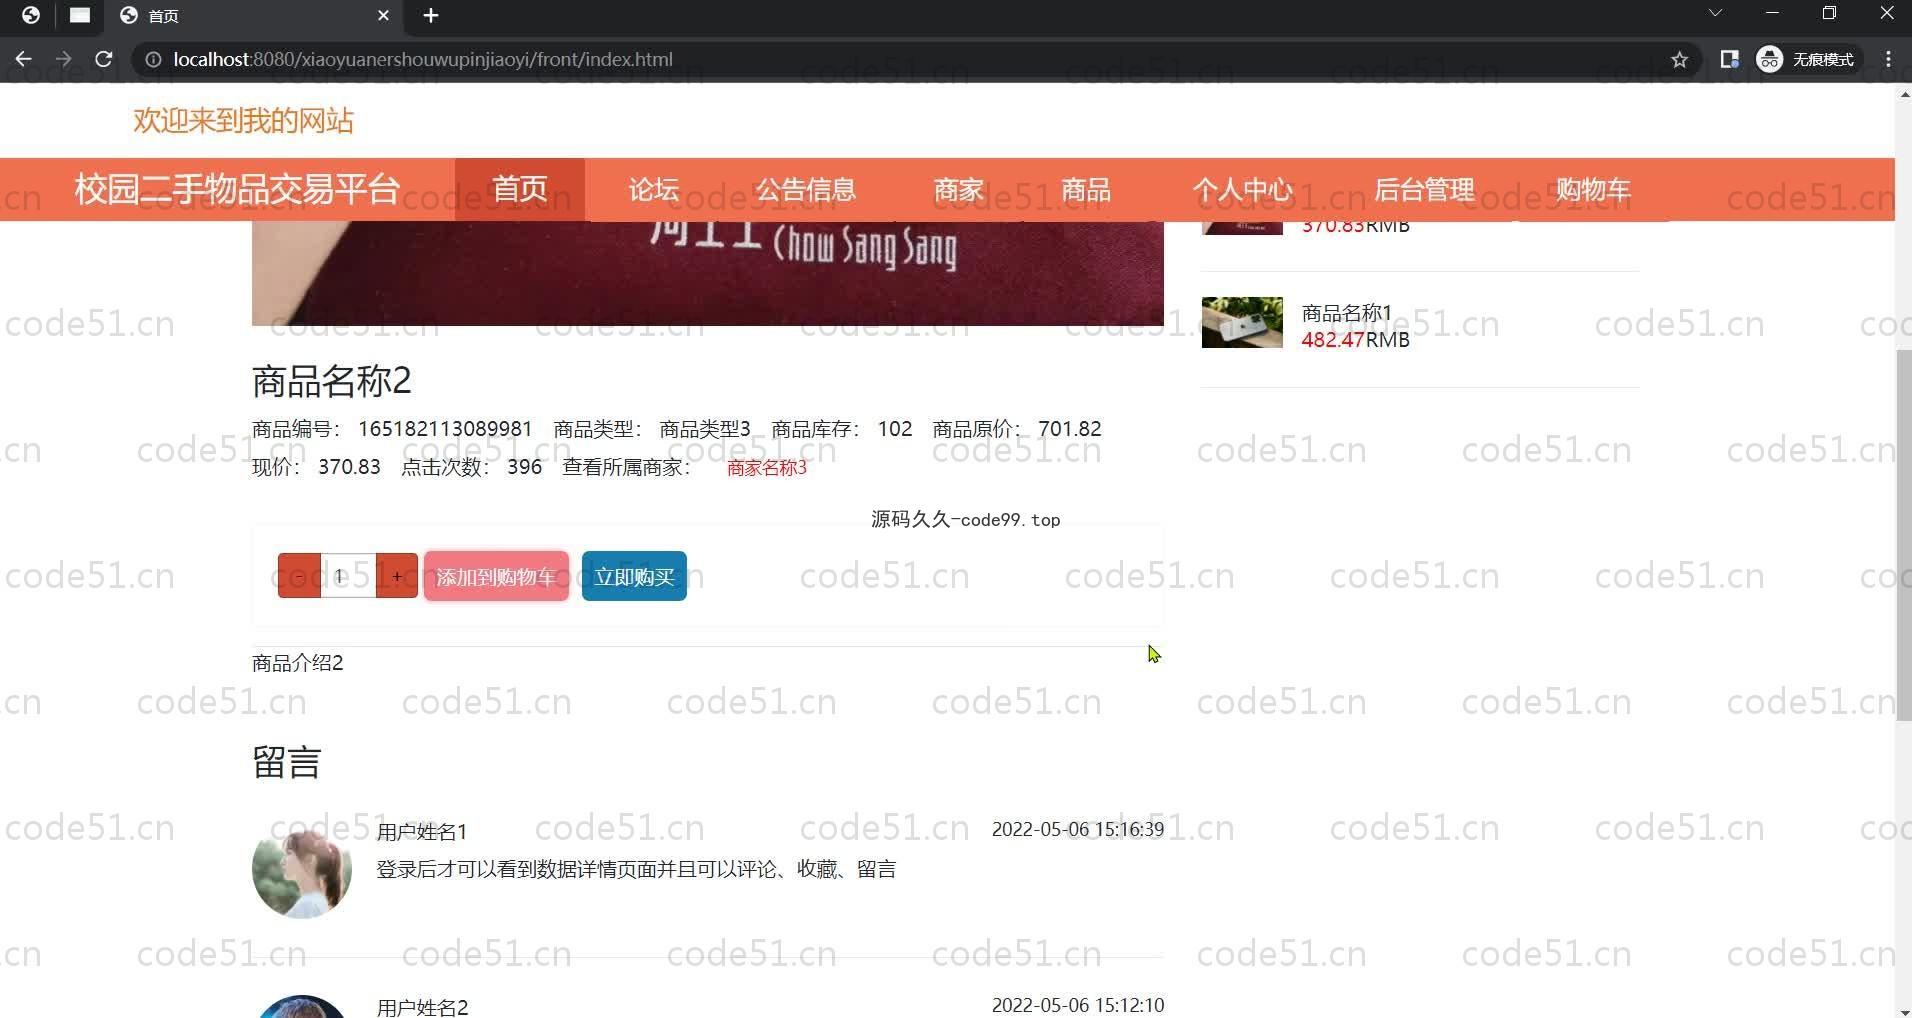This screenshot has height=1018, width=1912.
Task: Open the 商家 navigation item
Action: [959, 189]
